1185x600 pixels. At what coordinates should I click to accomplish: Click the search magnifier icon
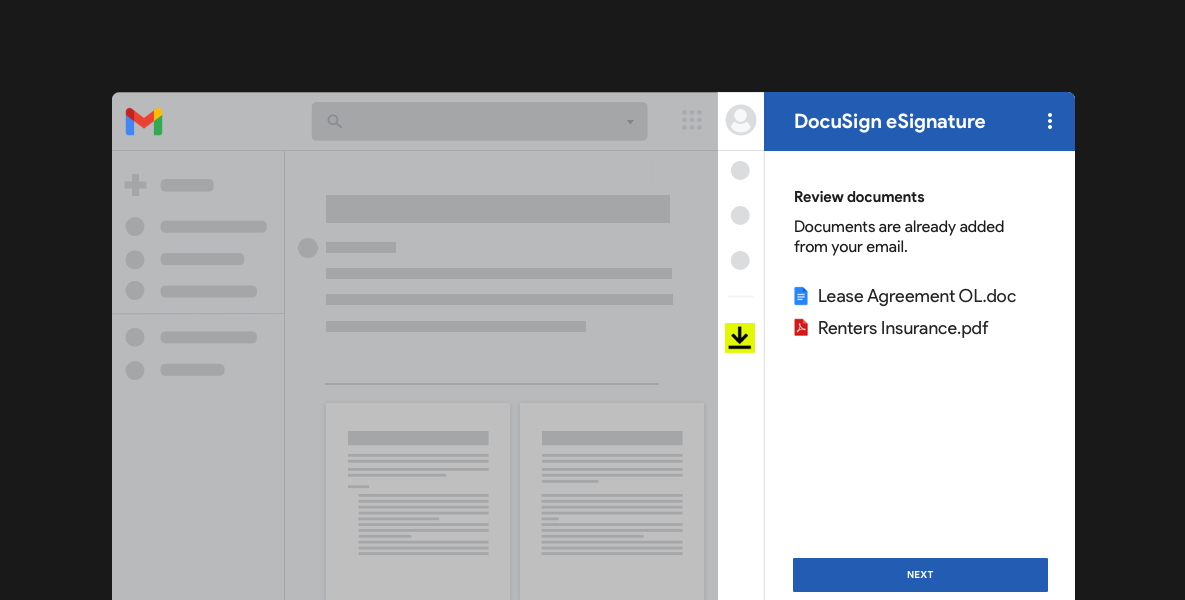coord(334,121)
